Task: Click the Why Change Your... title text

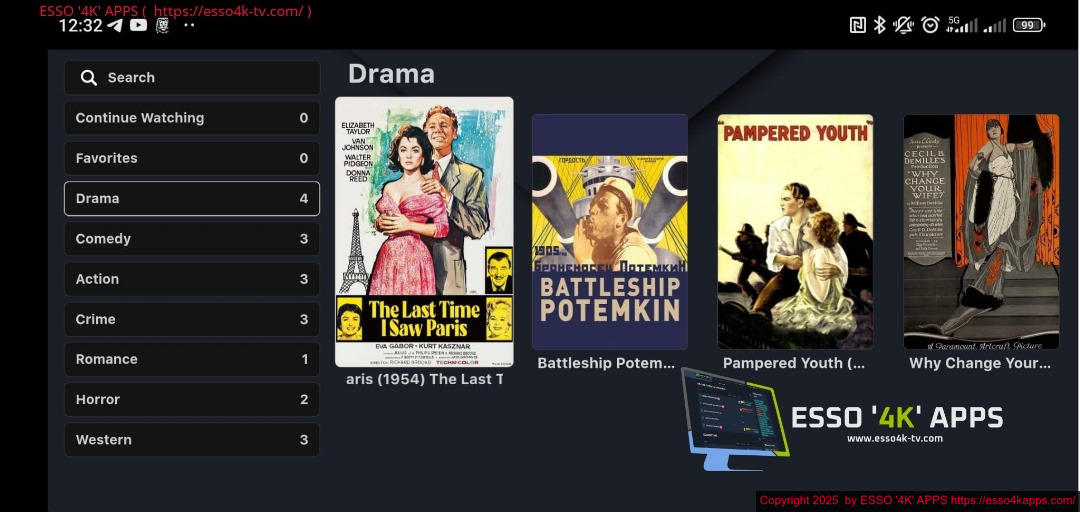Action: coord(980,363)
